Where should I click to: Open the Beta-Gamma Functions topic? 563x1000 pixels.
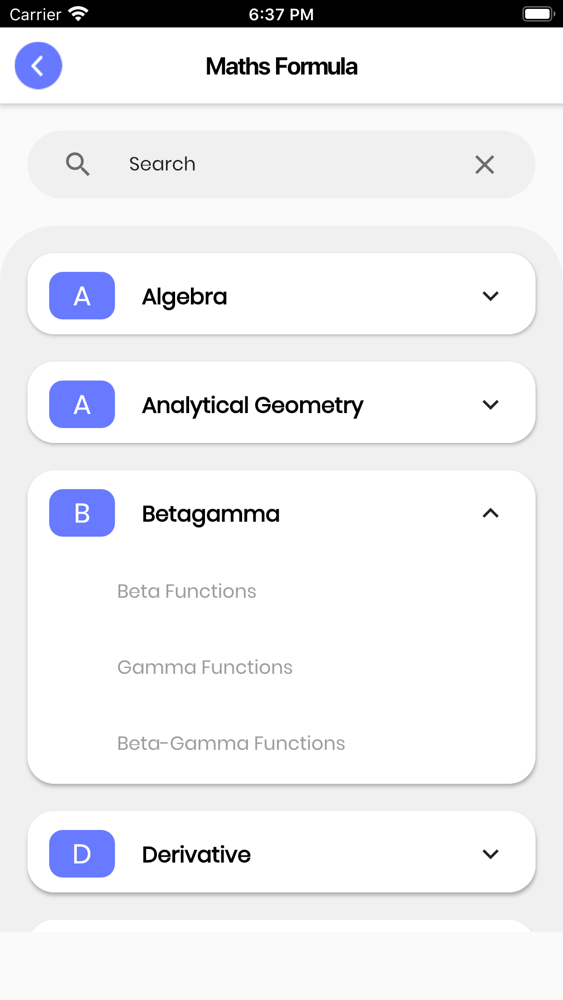click(x=231, y=743)
